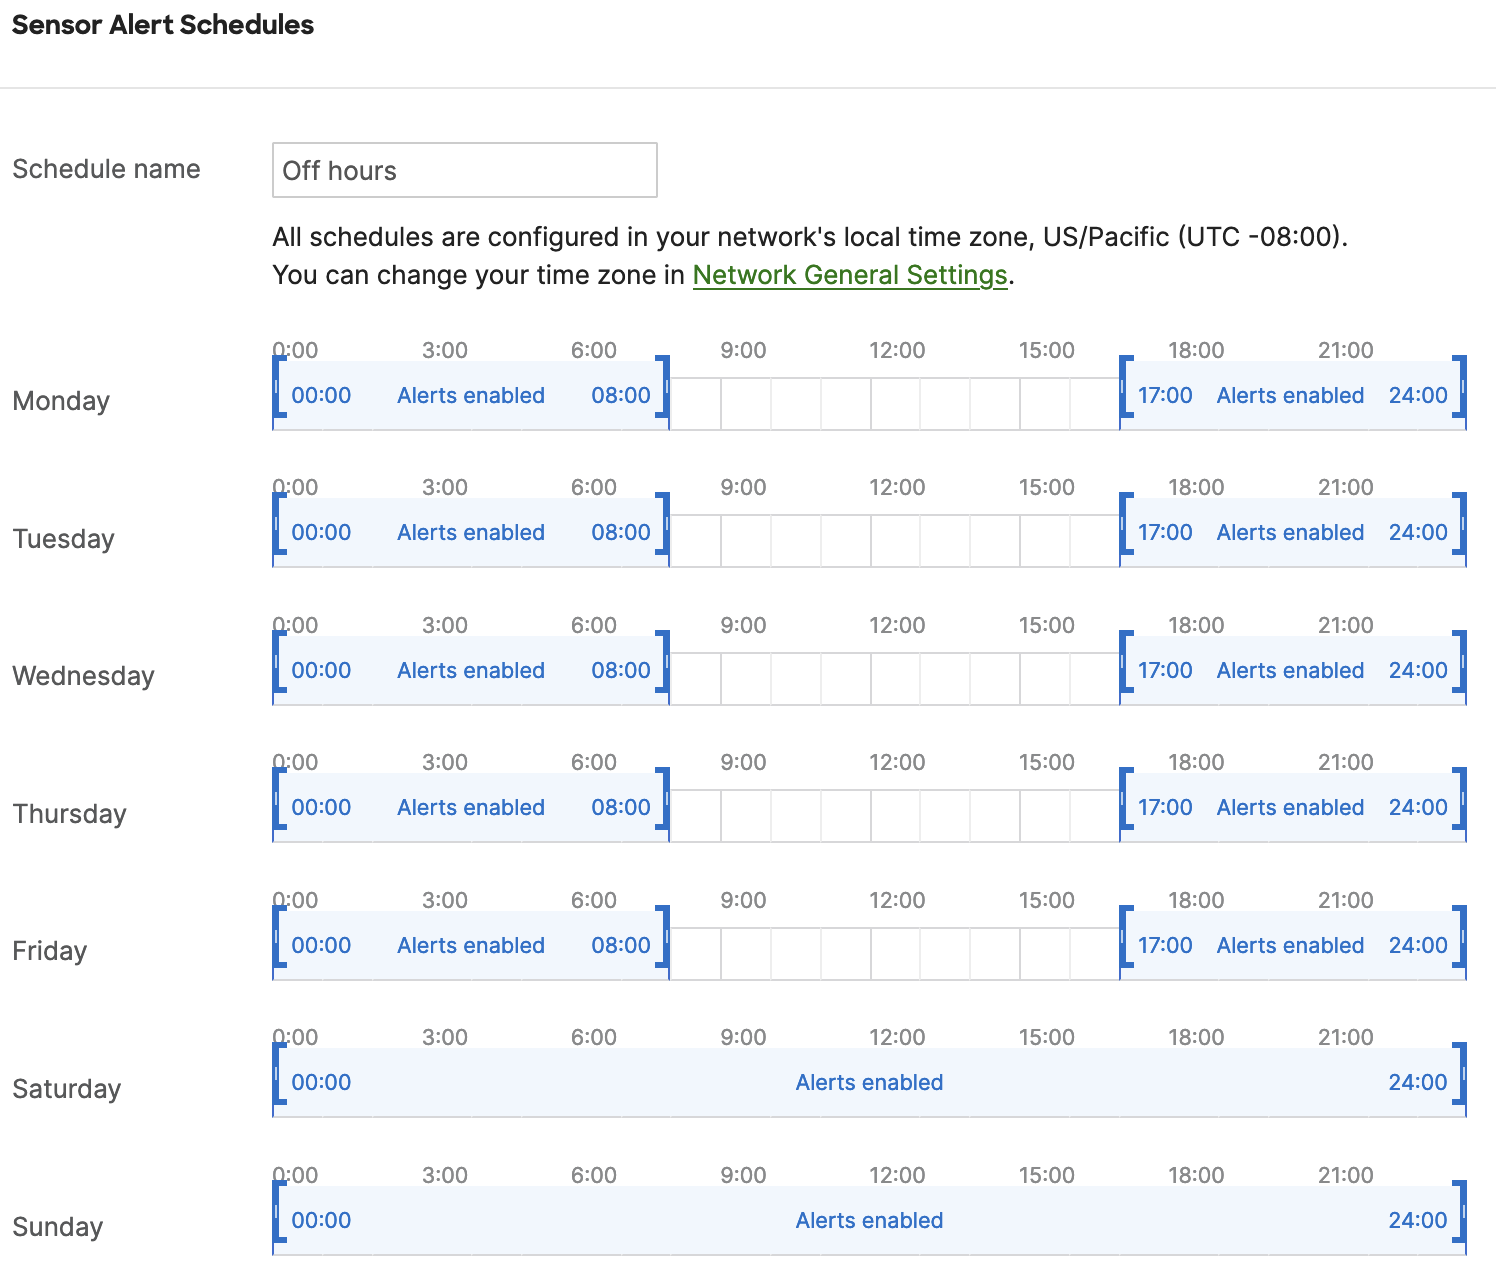
Task: Select Sunday's all-day alert schedule
Action: click(868, 1220)
